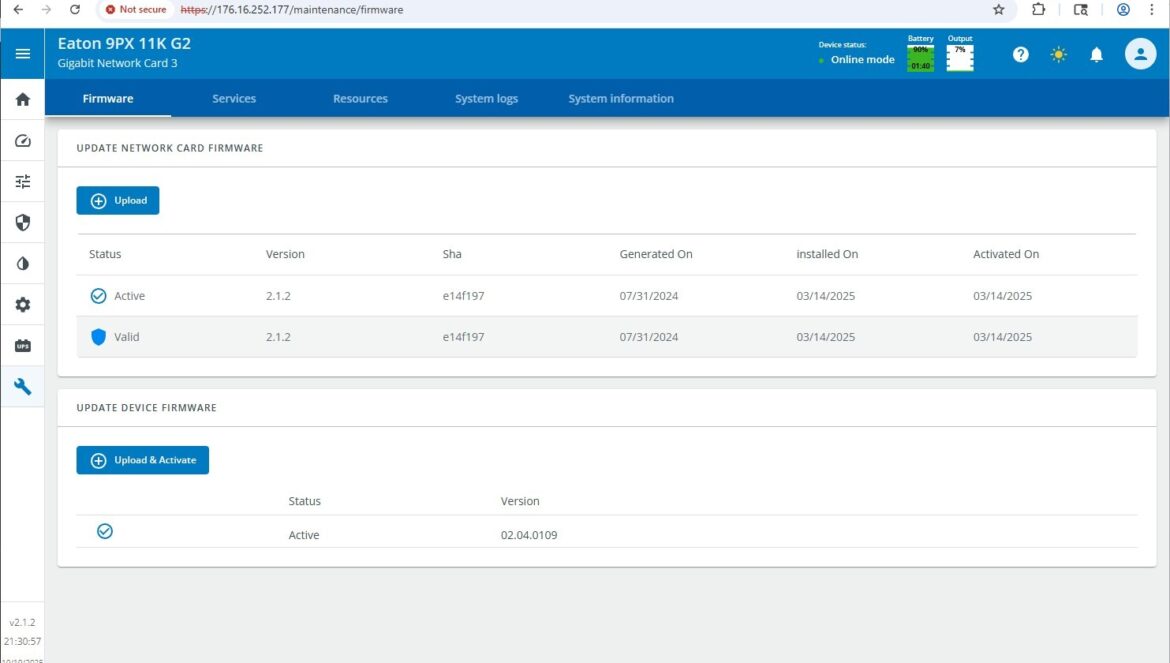Open the Controls sliders sidebar icon

pyautogui.click(x=22, y=182)
